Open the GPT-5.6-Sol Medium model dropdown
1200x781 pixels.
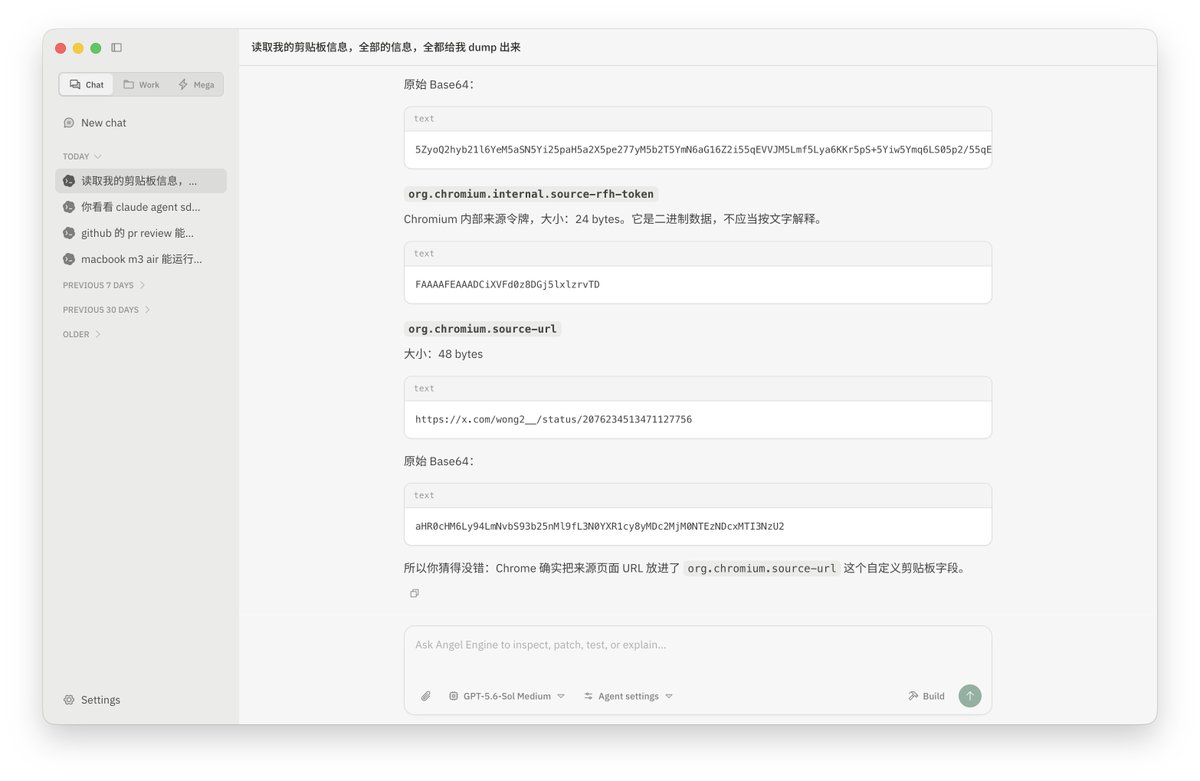pyautogui.click(x=506, y=696)
